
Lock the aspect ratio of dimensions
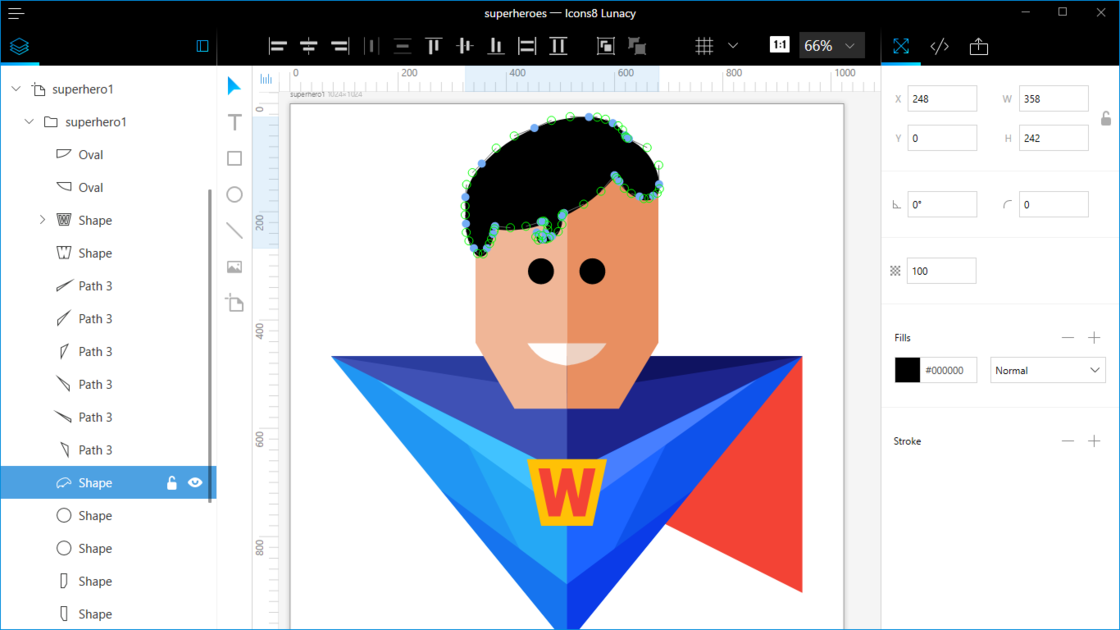pos(1105,118)
